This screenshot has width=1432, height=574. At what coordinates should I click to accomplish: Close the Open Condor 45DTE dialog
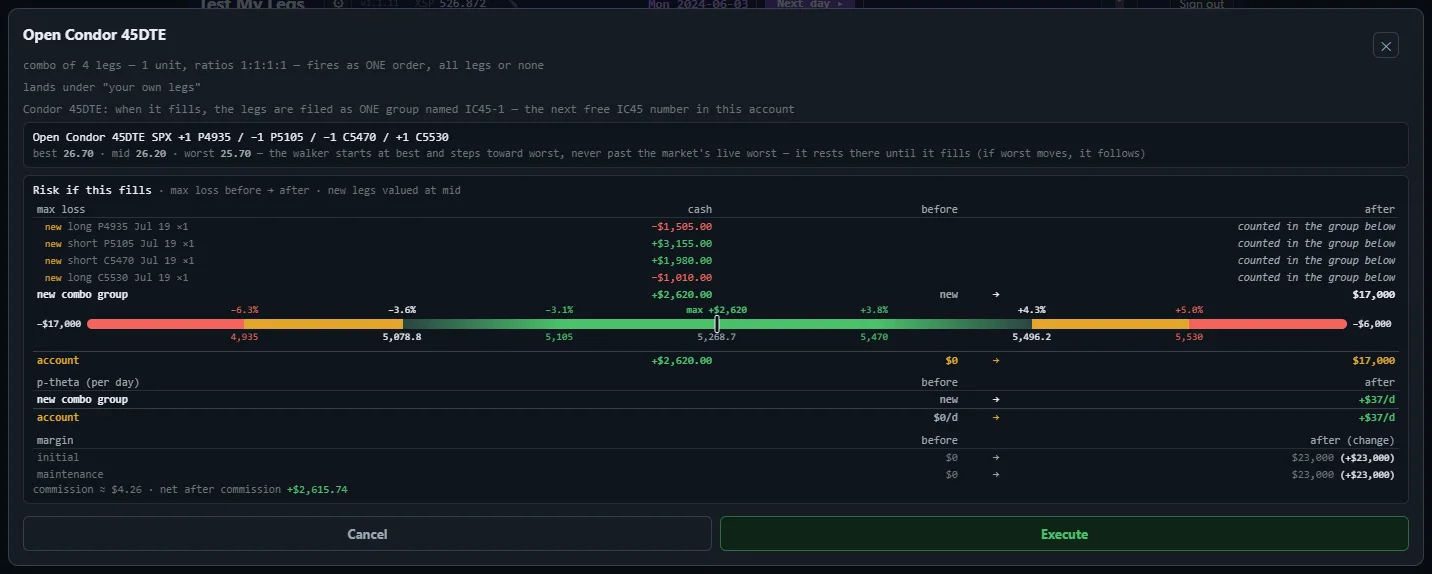[x=1385, y=45]
